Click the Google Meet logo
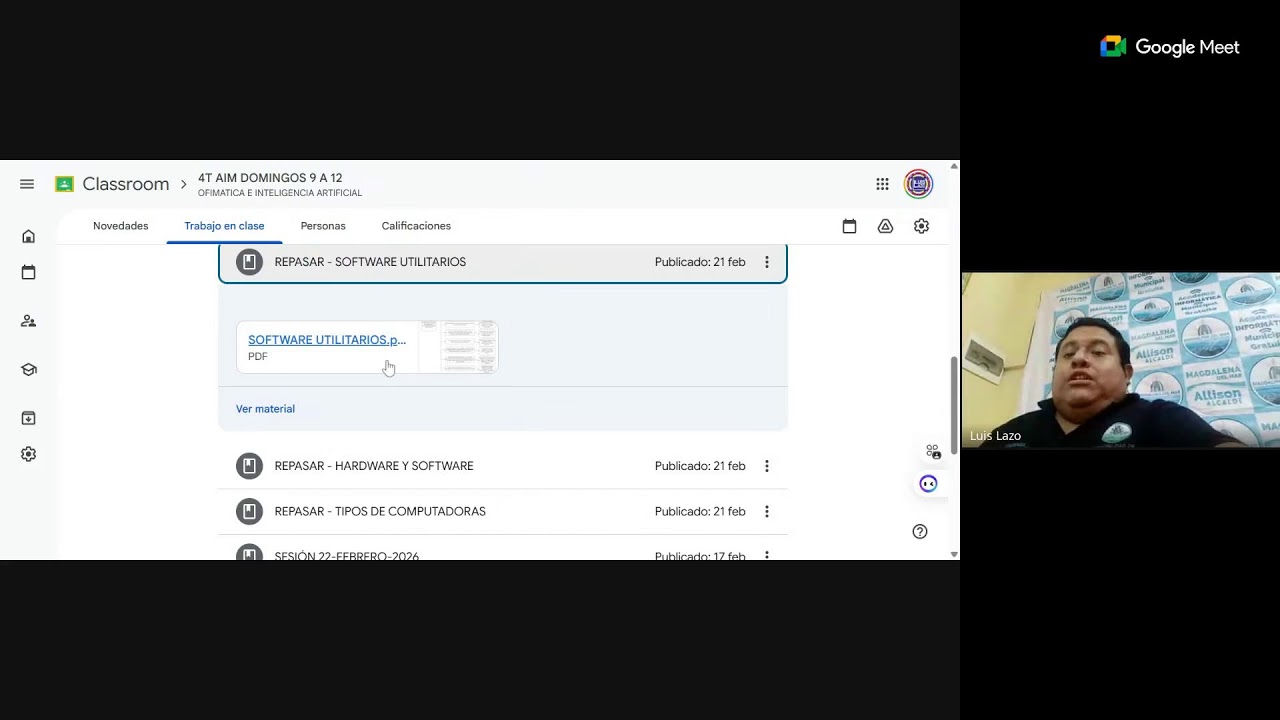The image size is (1280, 720). click(1170, 47)
